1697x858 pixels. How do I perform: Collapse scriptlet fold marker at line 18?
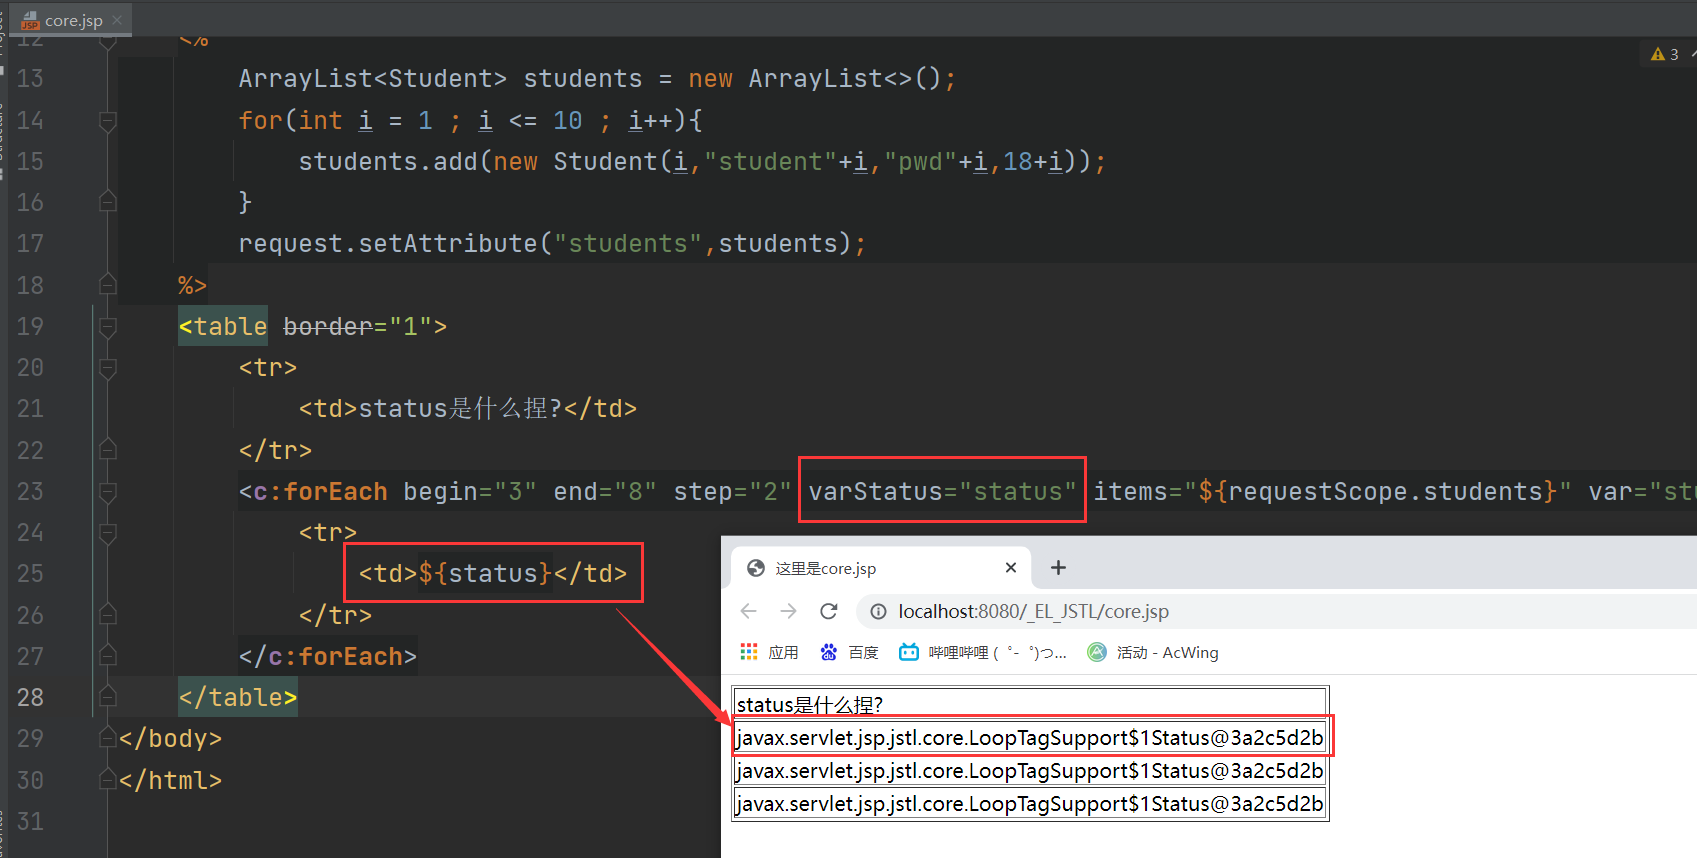click(x=108, y=285)
